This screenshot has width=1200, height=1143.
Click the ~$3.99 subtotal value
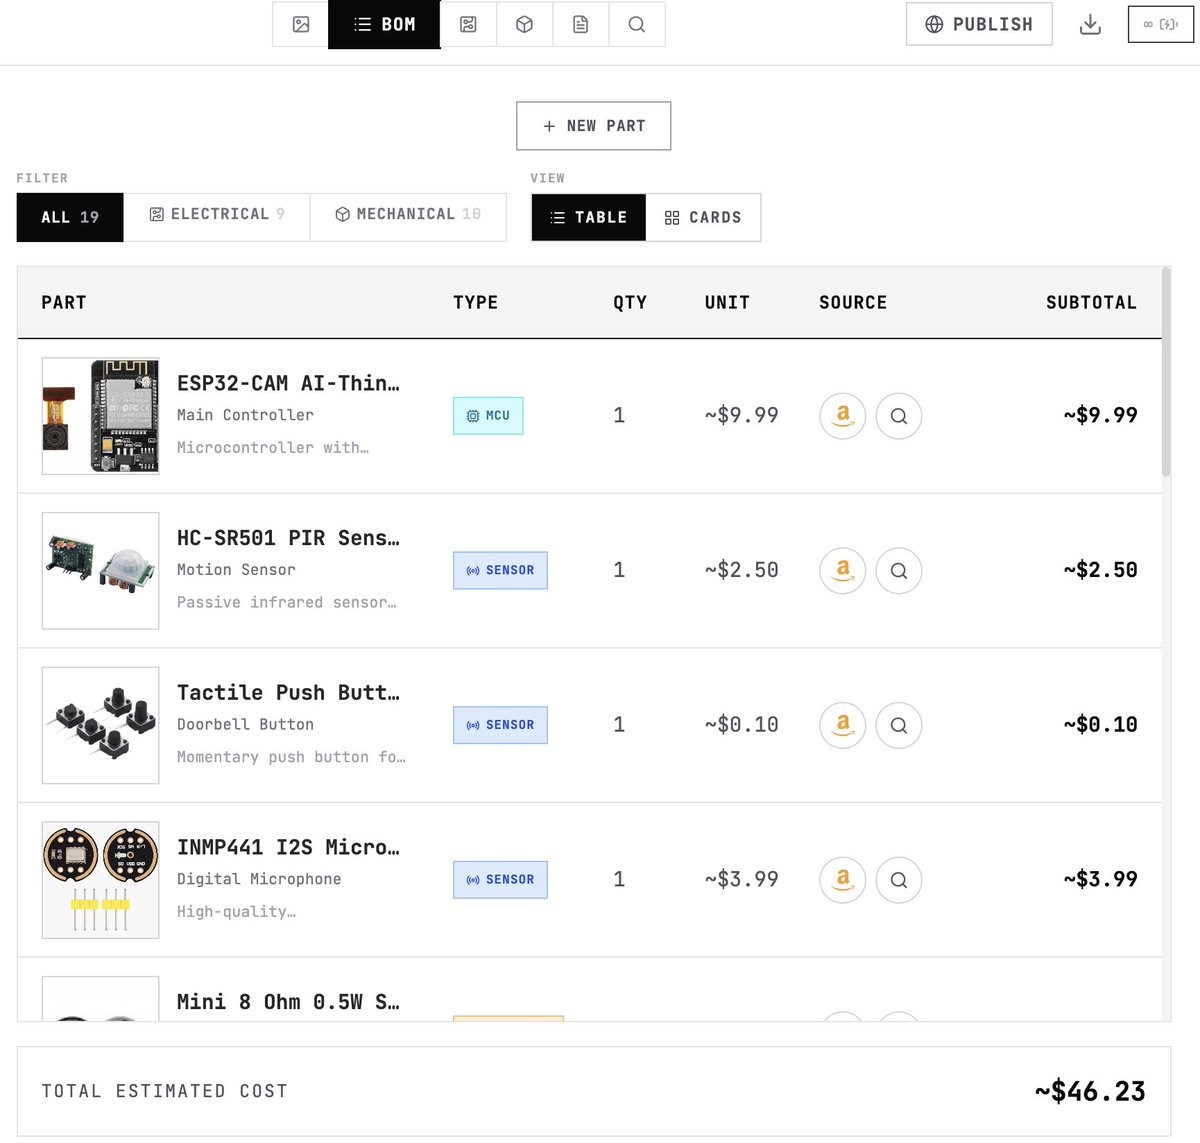click(1100, 879)
